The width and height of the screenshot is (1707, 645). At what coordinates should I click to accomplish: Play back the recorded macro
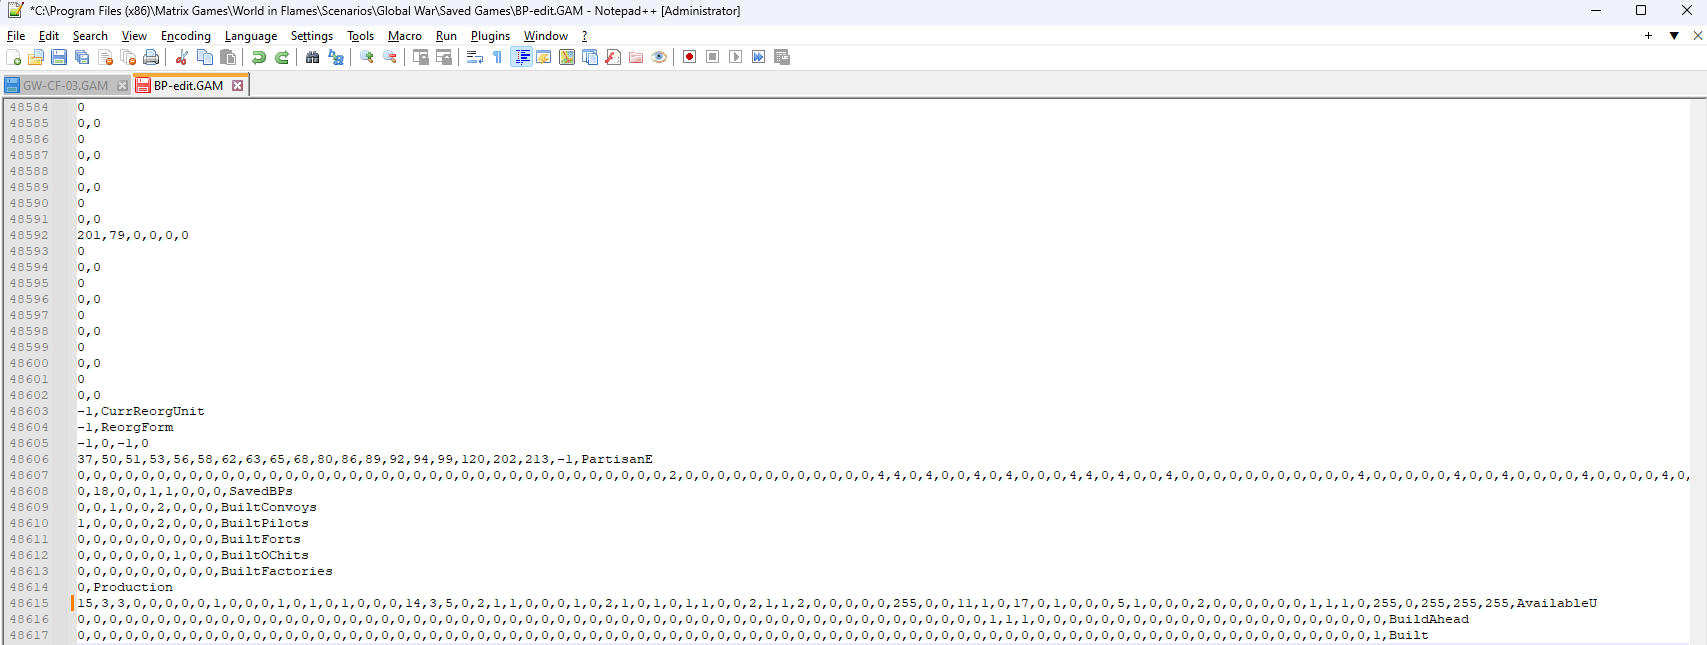[x=736, y=57]
